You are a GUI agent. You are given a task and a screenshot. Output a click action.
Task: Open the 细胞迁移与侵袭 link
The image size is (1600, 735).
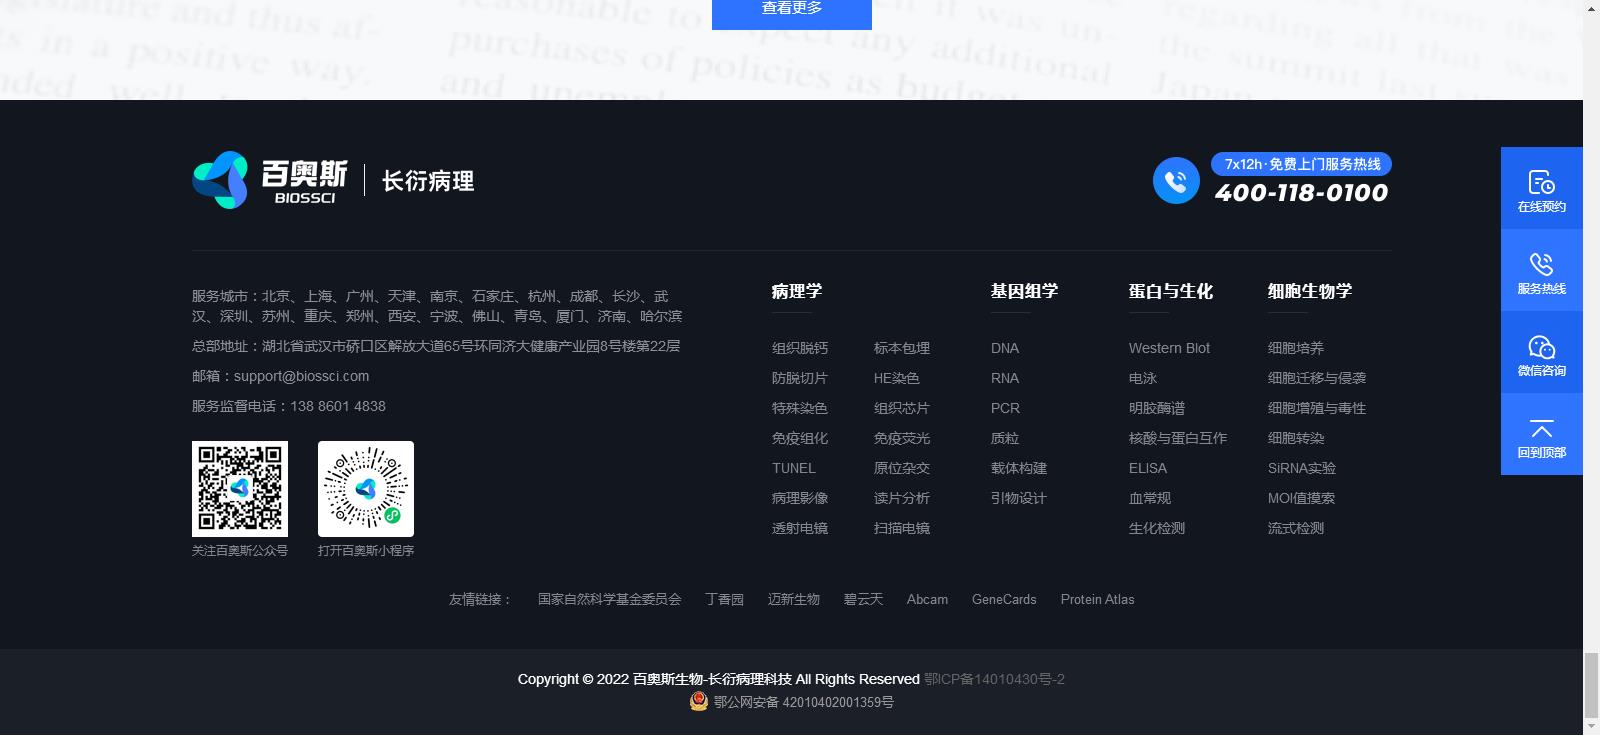click(x=1316, y=378)
